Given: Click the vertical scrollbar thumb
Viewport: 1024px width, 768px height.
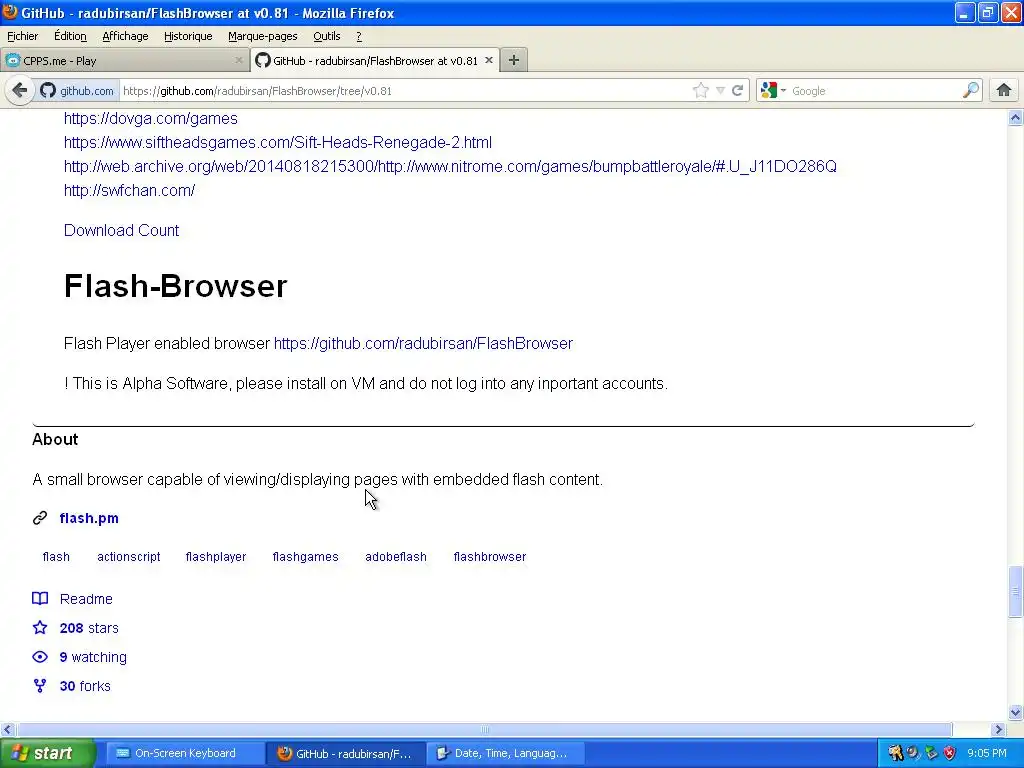Looking at the screenshot, I should pyautogui.click(x=1015, y=592).
